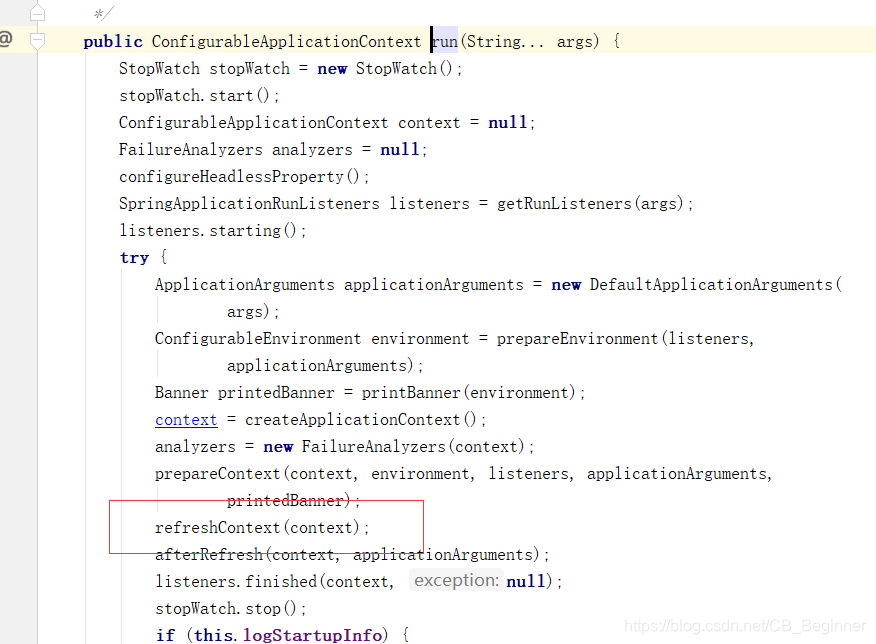This screenshot has height=644, width=876.
Task: Place cursor on the run method name
Action: point(445,41)
